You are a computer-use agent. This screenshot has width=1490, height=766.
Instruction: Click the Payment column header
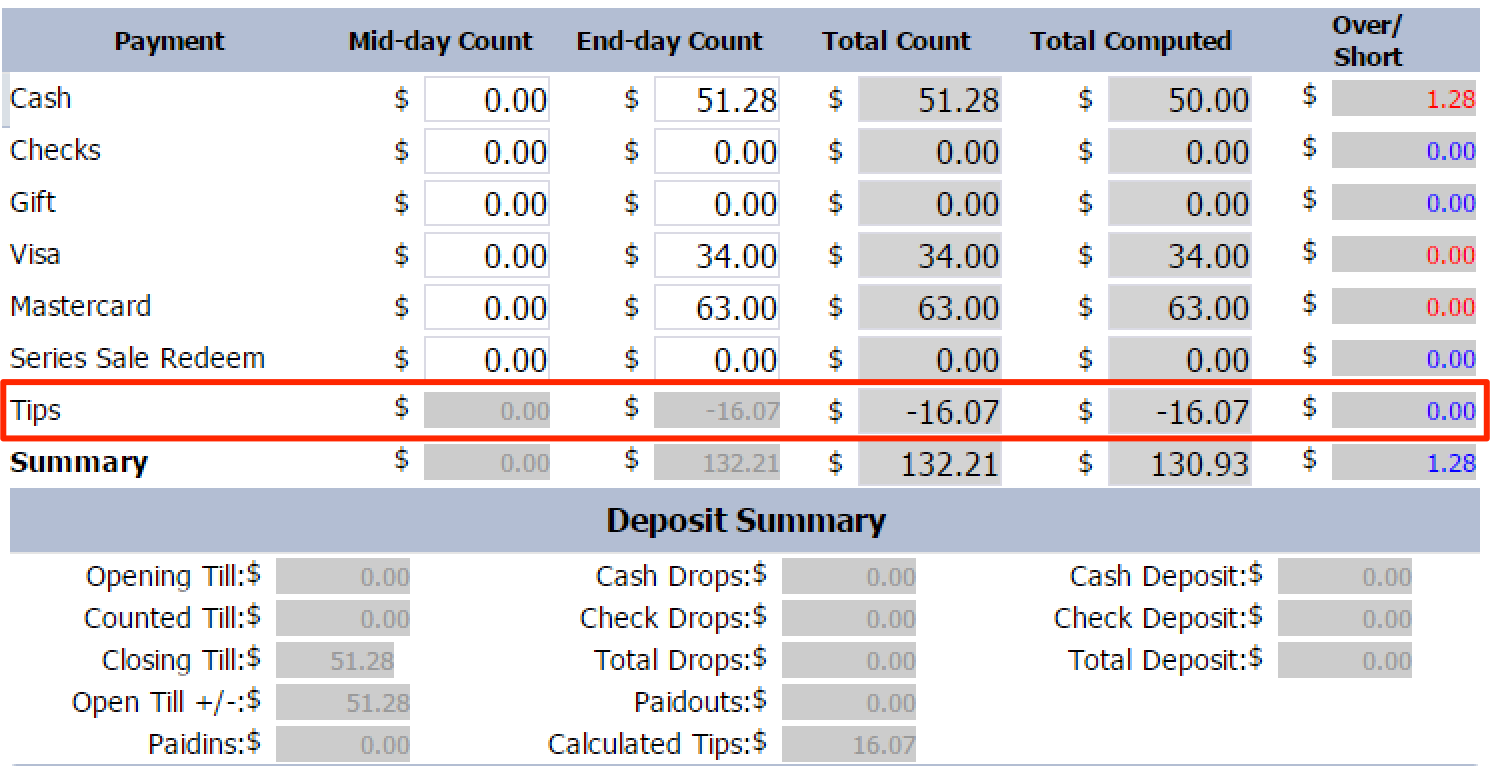pos(169,41)
